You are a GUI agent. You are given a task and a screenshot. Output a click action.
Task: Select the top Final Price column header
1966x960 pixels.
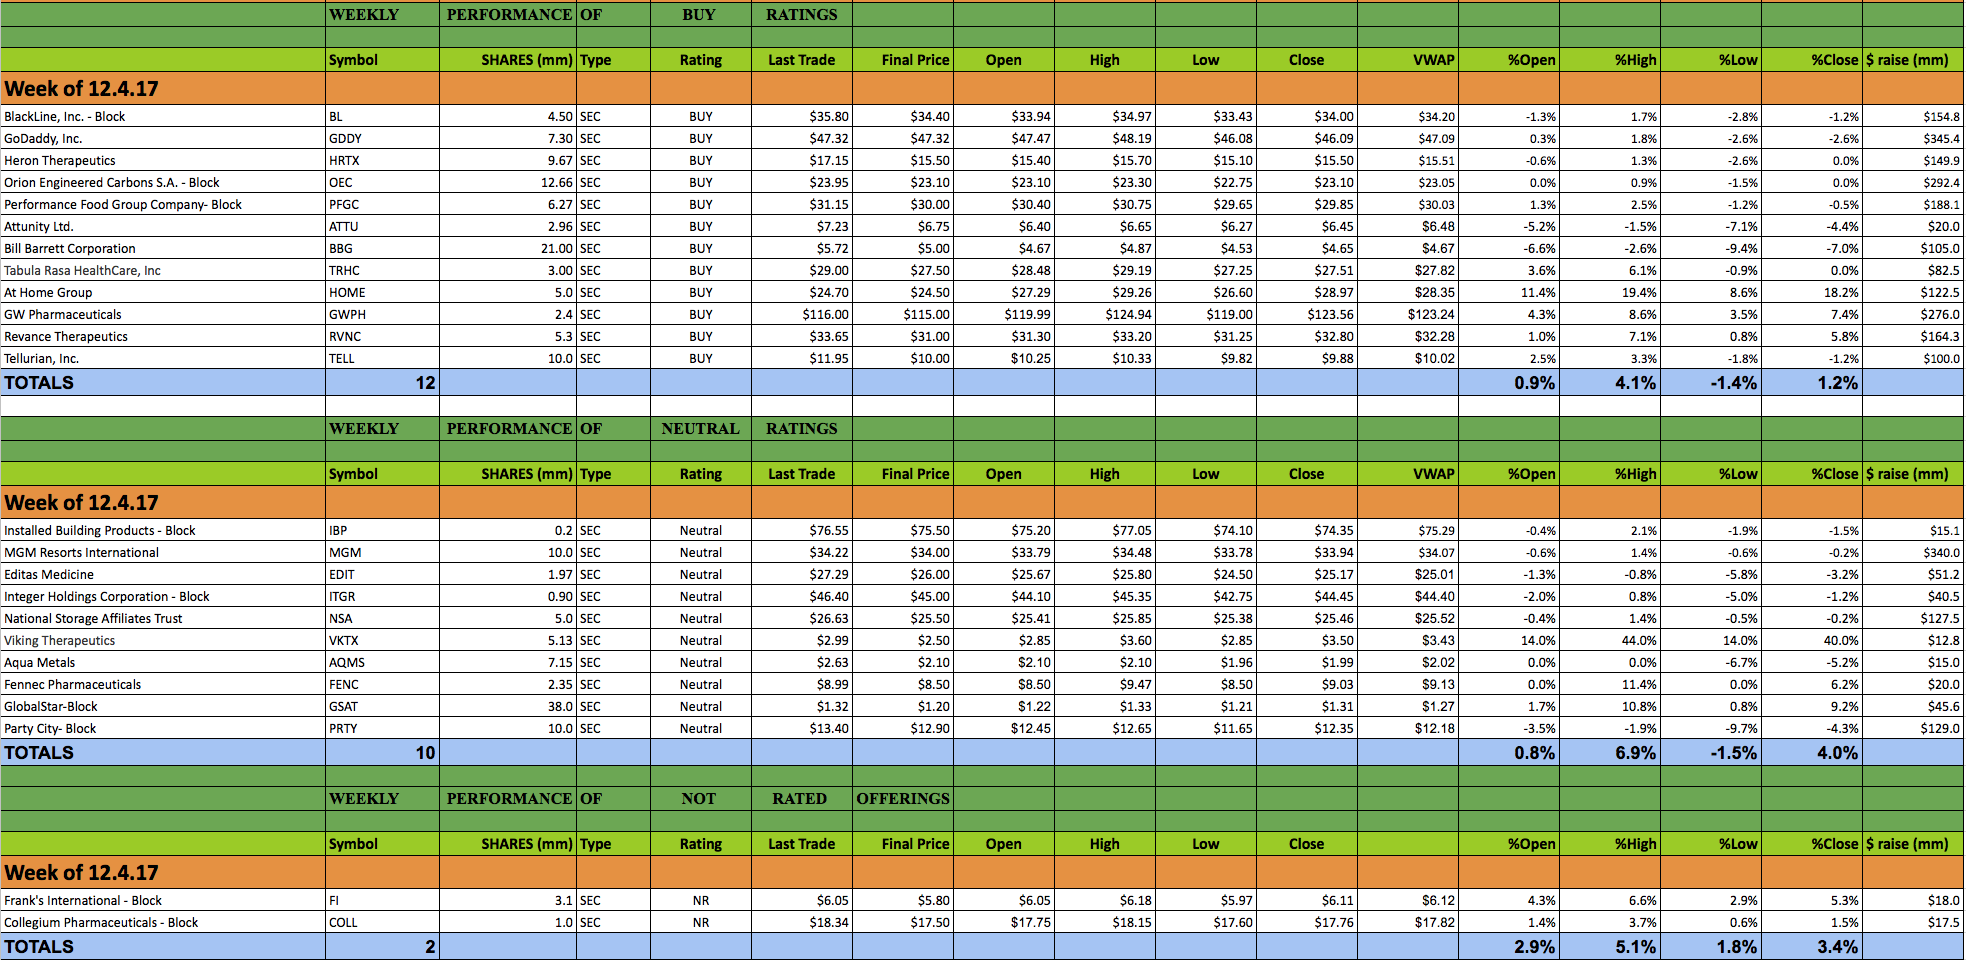(x=903, y=60)
